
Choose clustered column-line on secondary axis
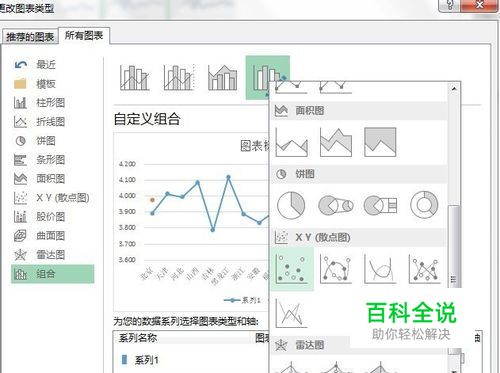[x=179, y=78]
